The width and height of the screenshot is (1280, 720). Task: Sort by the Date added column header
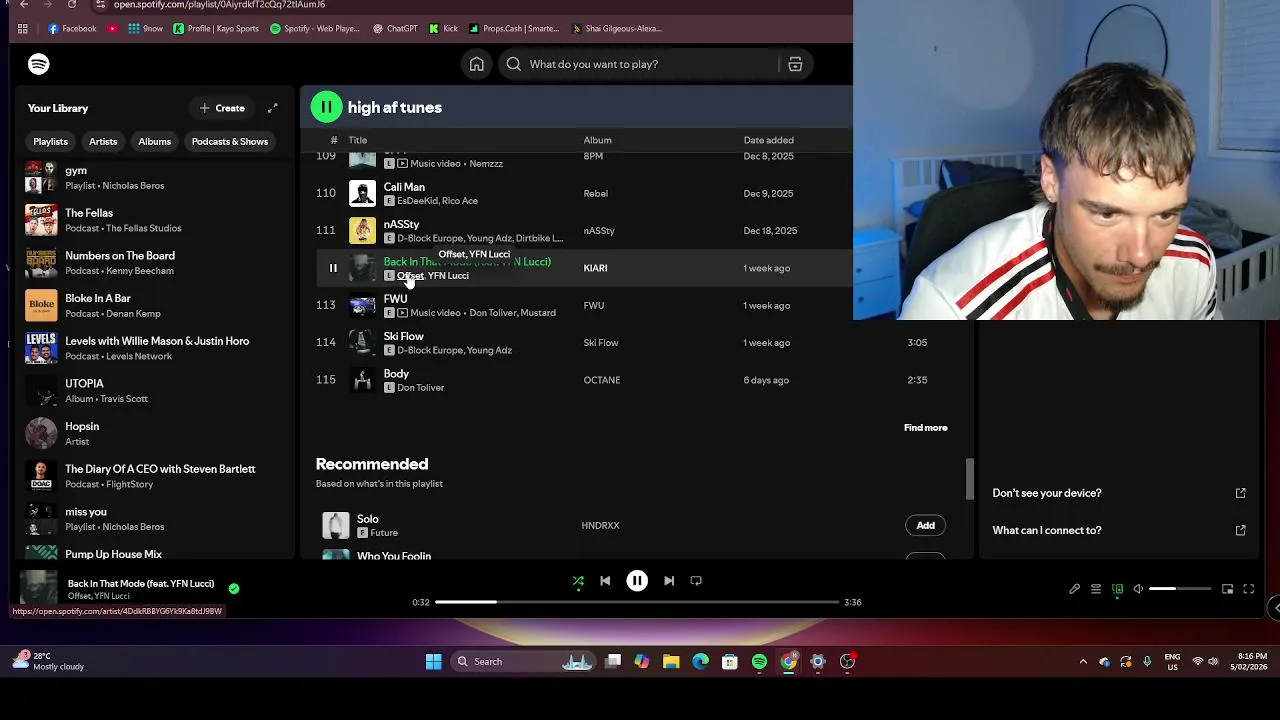(x=768, y=140)
